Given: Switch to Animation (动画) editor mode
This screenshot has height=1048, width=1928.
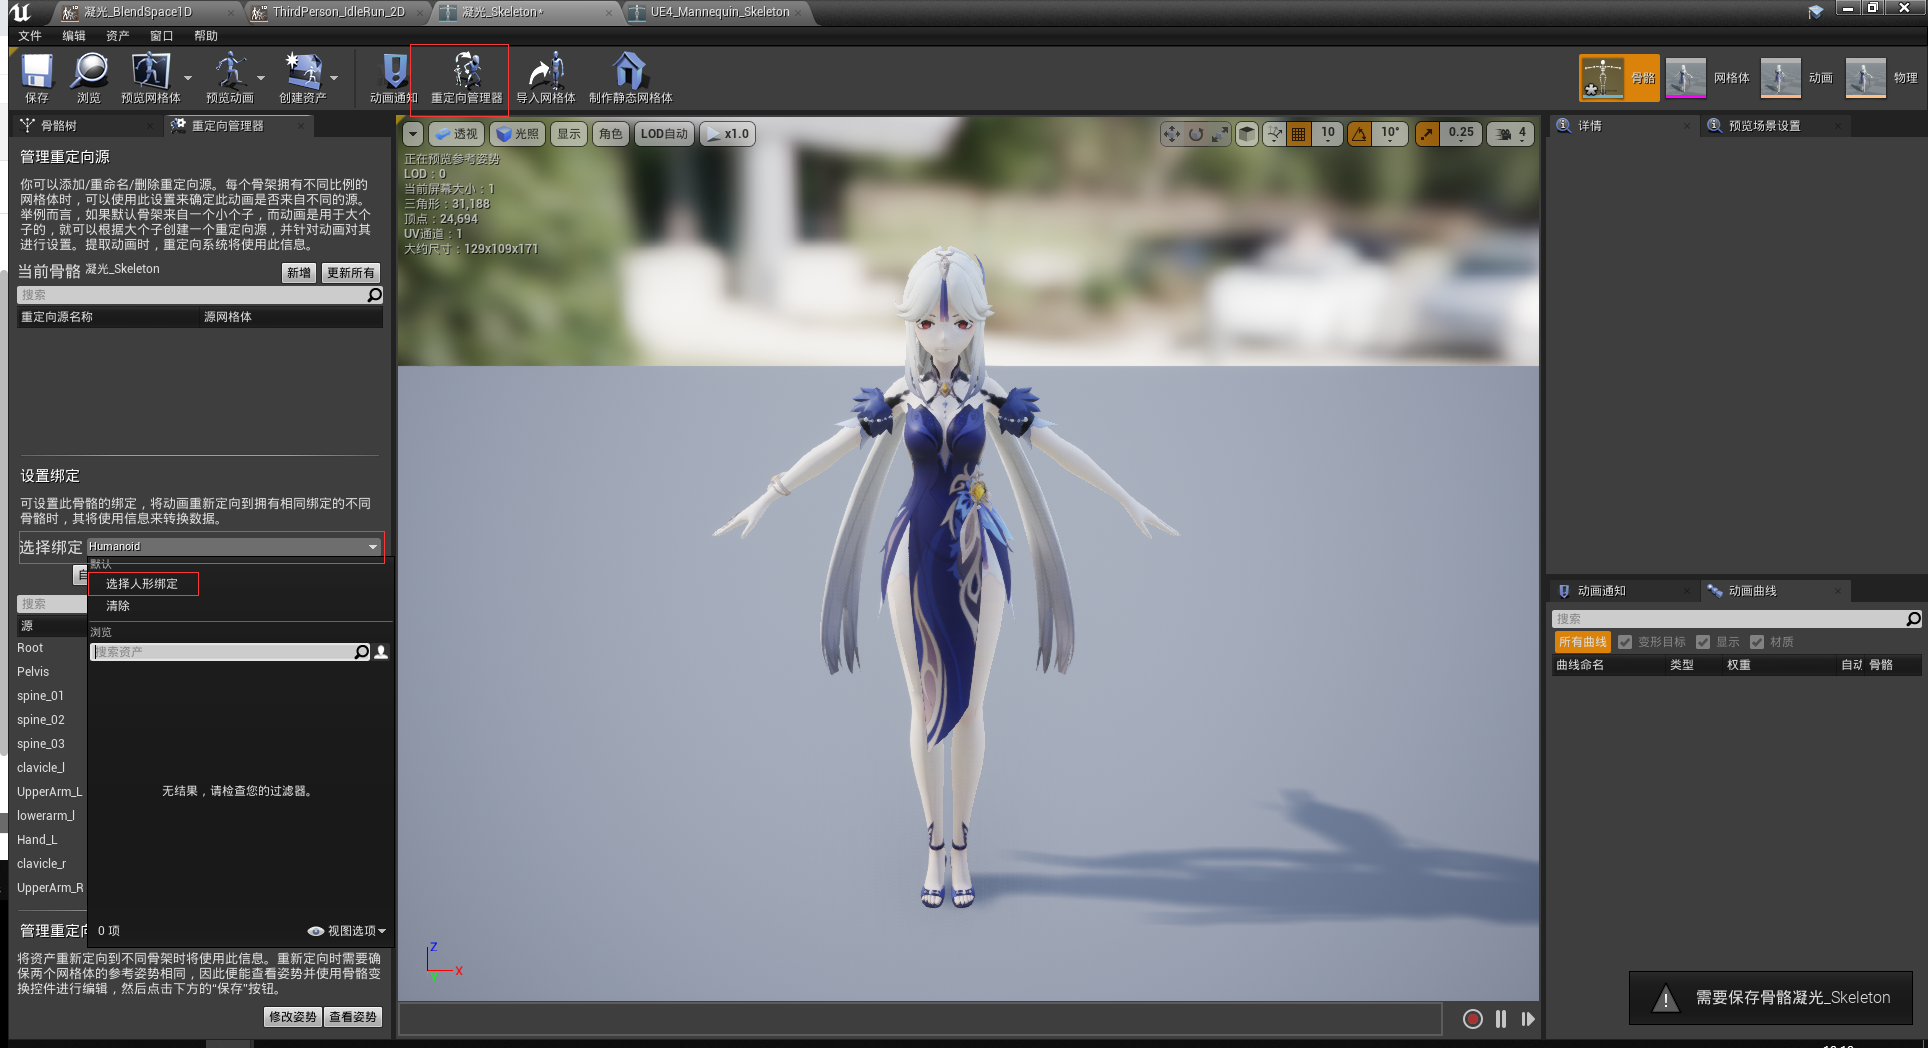Looking at the screenshot, I should 1798,78.
